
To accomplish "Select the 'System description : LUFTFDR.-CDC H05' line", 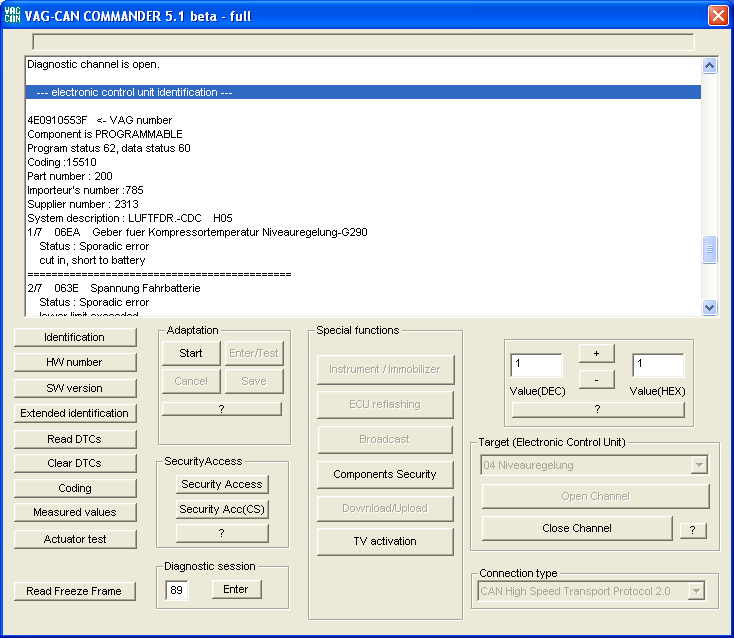I will 363,218.
